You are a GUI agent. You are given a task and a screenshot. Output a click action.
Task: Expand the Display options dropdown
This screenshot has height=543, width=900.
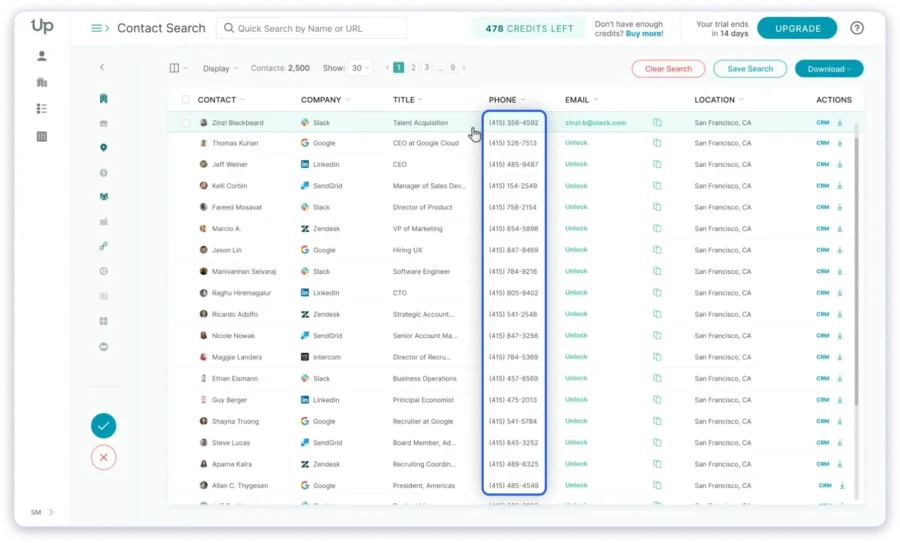pos(221,69)
